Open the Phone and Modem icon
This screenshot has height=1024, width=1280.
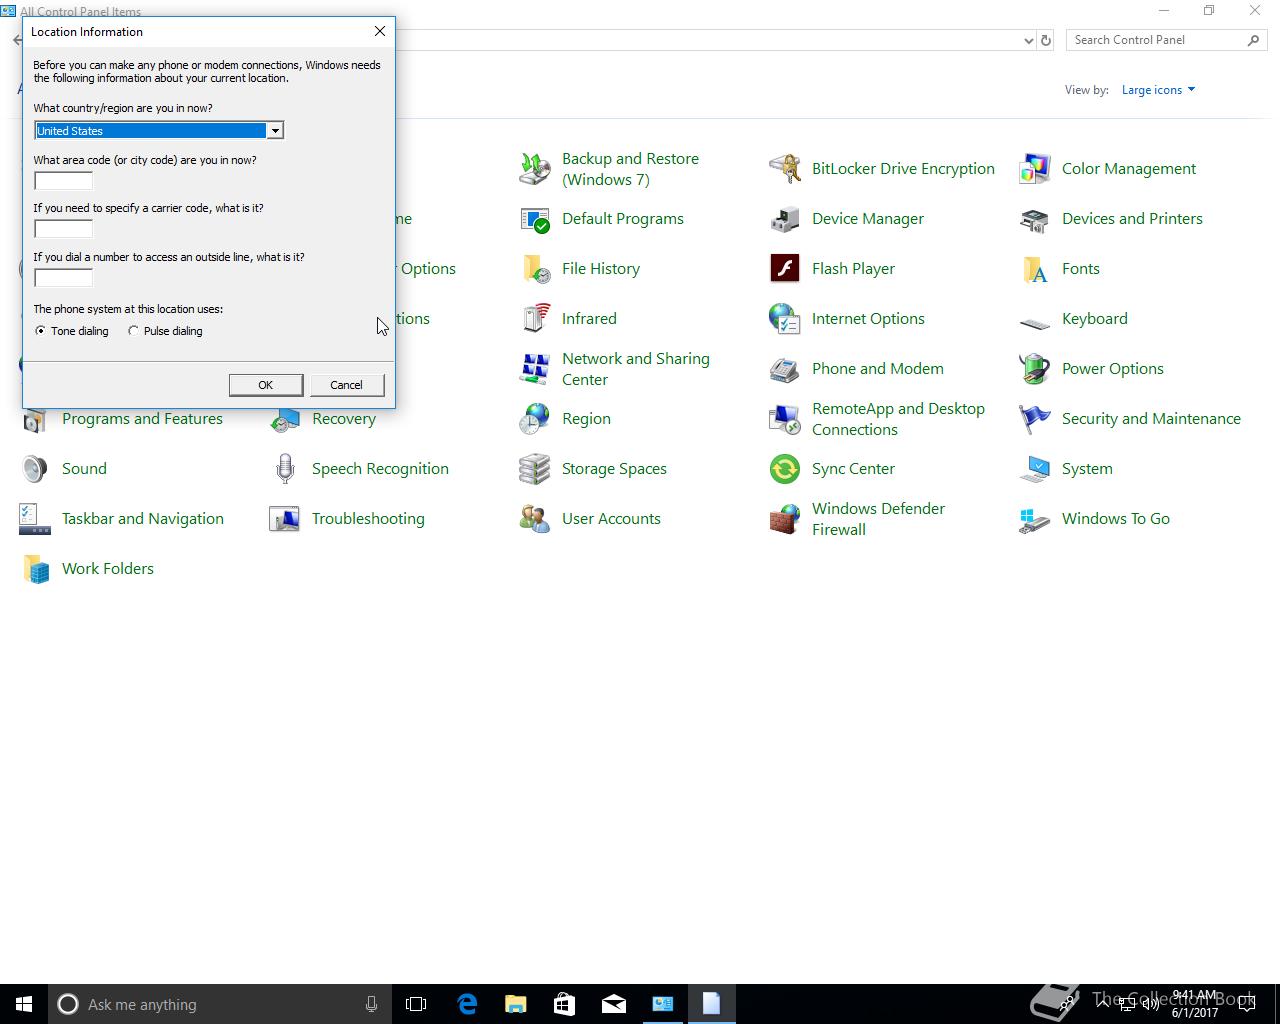pyautogui.click(x=785, y=369)
